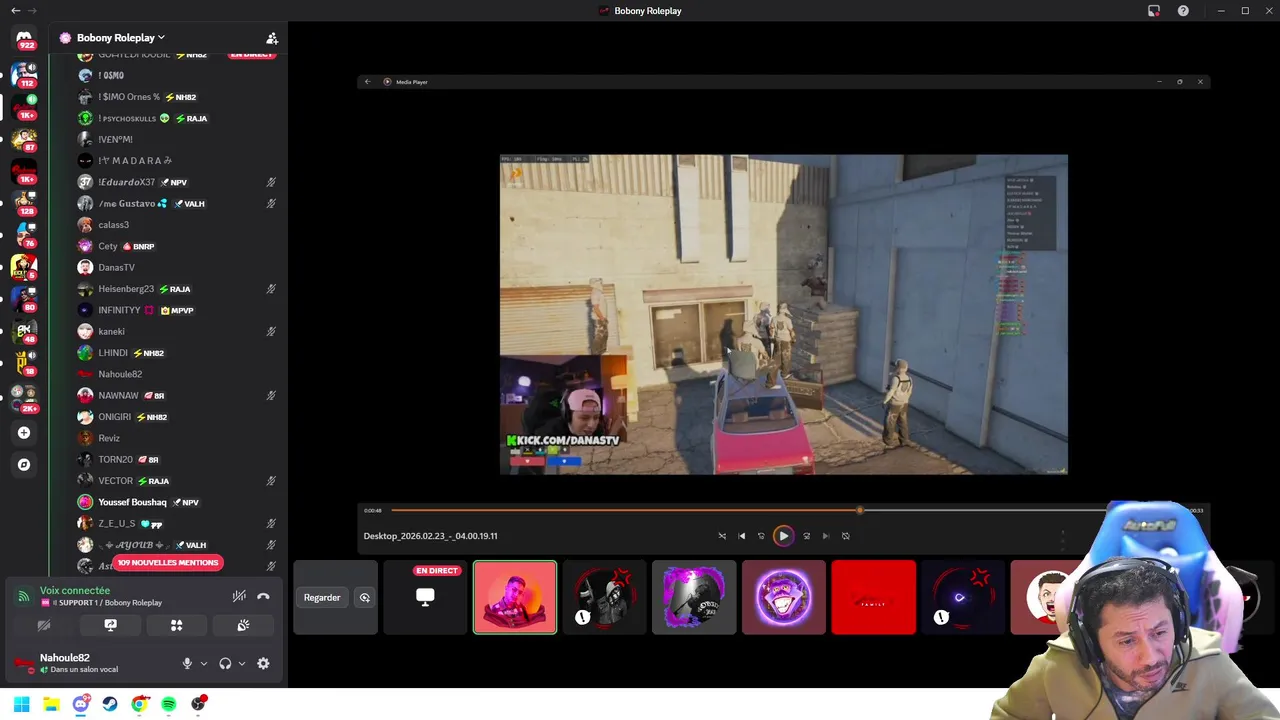Select VECTOR member row
Screen dimensions: 1280x720
pyautogui.click(x=178, y=481)
